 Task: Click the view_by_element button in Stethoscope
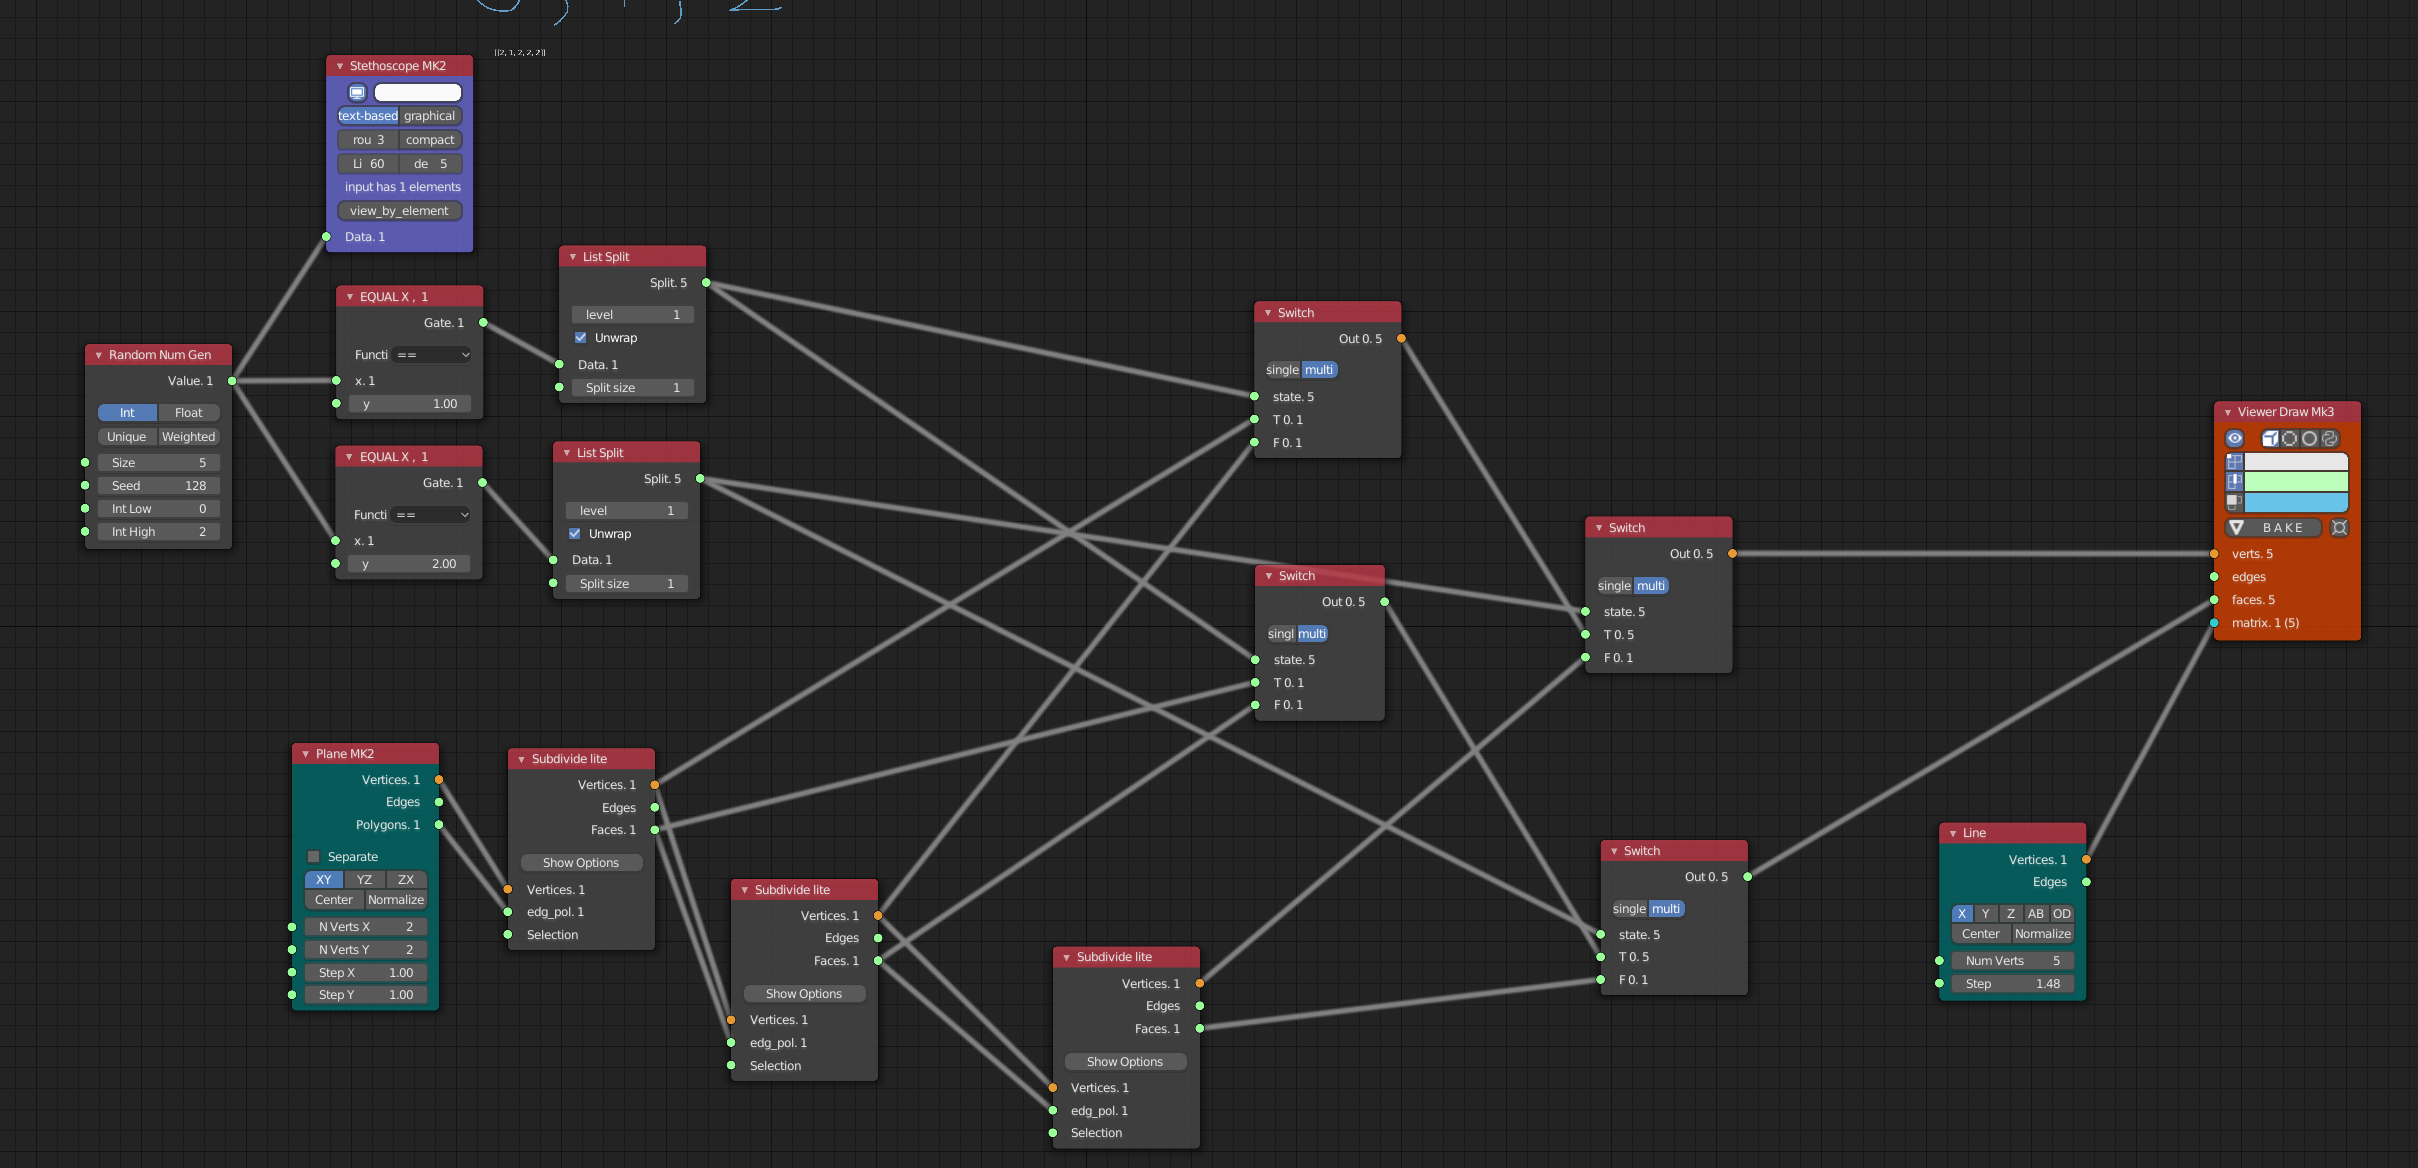tap(399, 211)
